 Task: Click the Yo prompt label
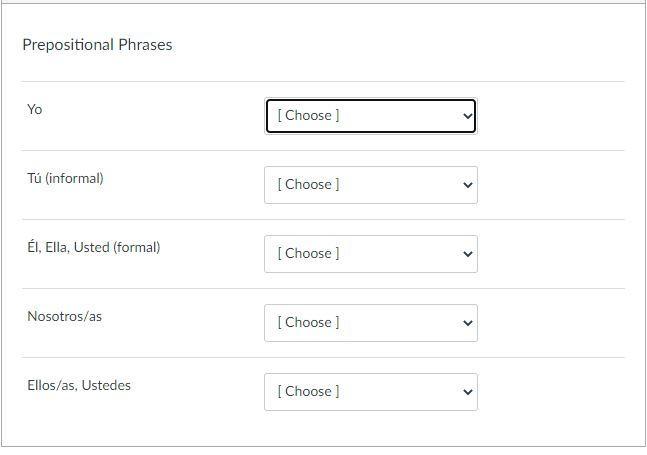[x=35, y=109]
